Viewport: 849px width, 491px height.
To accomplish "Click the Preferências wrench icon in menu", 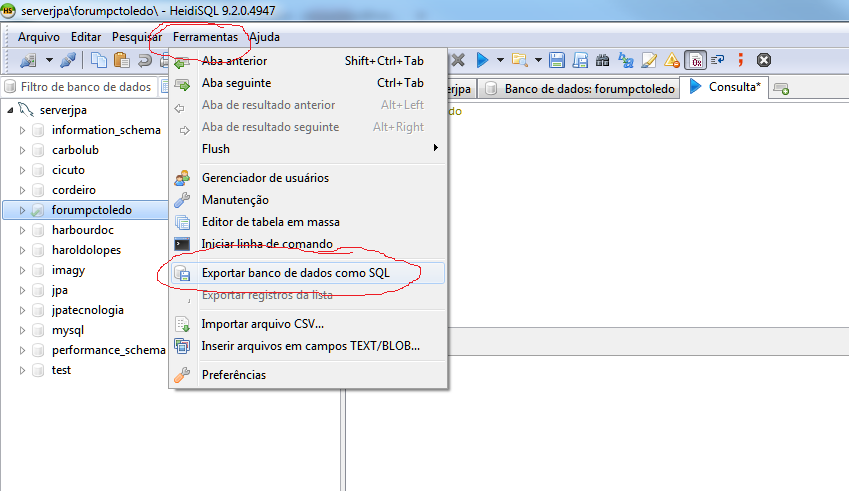I will 182,375.
